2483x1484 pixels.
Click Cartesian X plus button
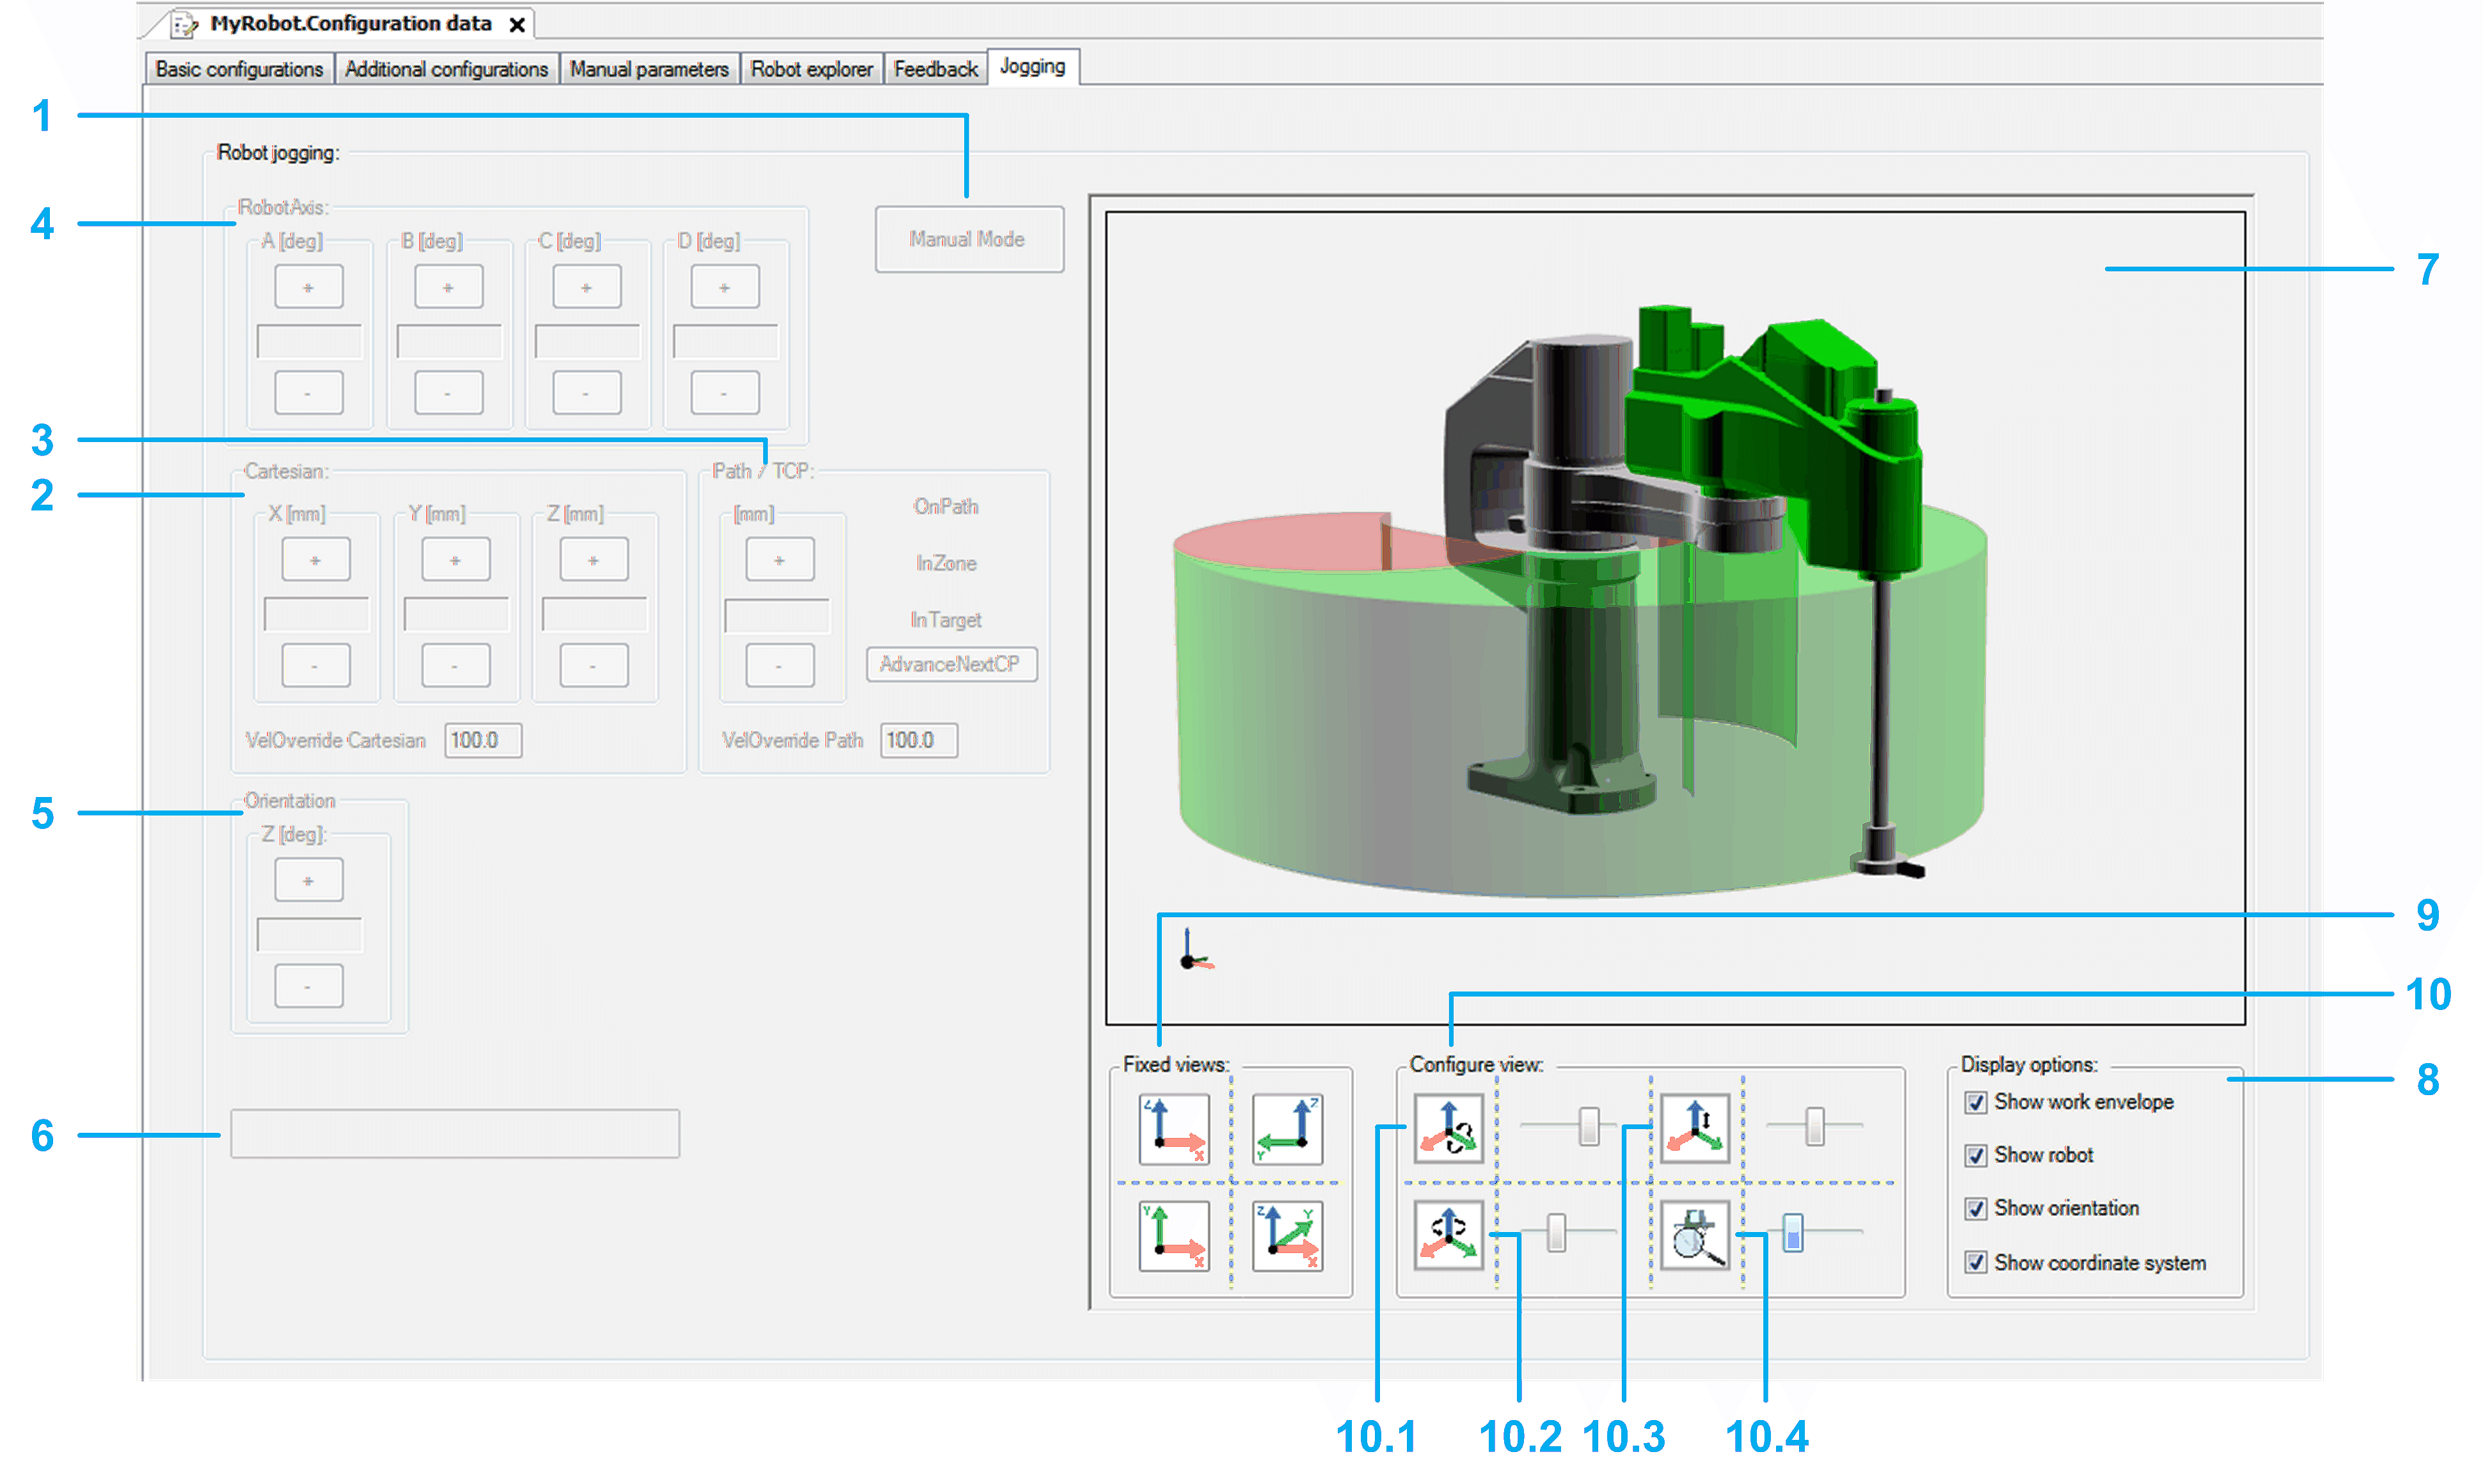tap(316, 560)
